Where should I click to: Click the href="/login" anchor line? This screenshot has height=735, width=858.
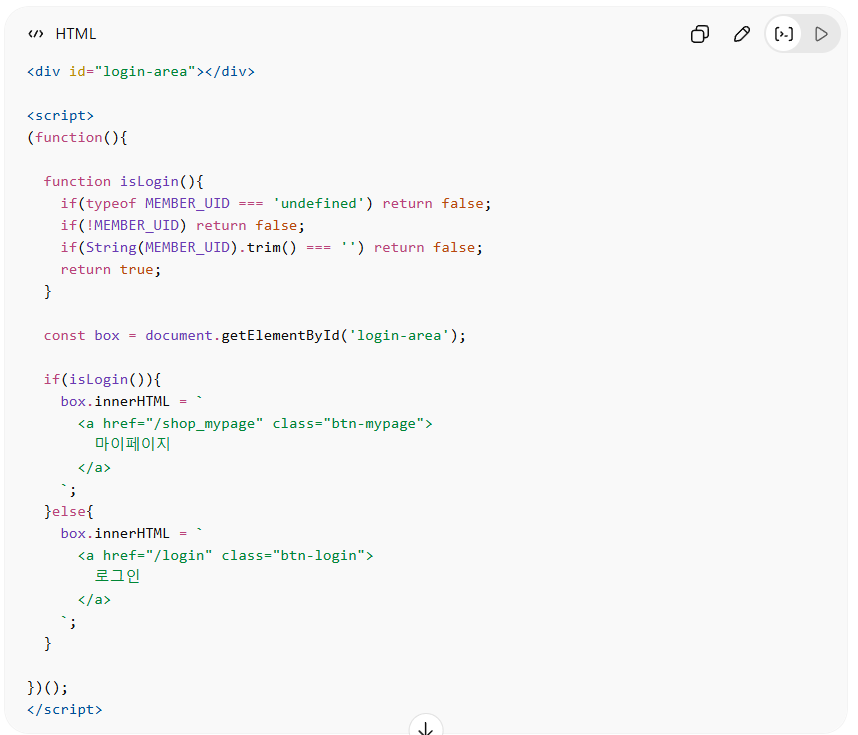pyautogui.click(x=225, y=555)
